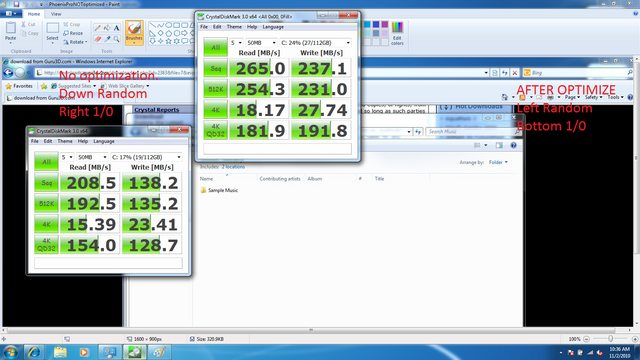Open Internet Explorer from taskbar
Screen dimensions: 640x360
point(34,352)
